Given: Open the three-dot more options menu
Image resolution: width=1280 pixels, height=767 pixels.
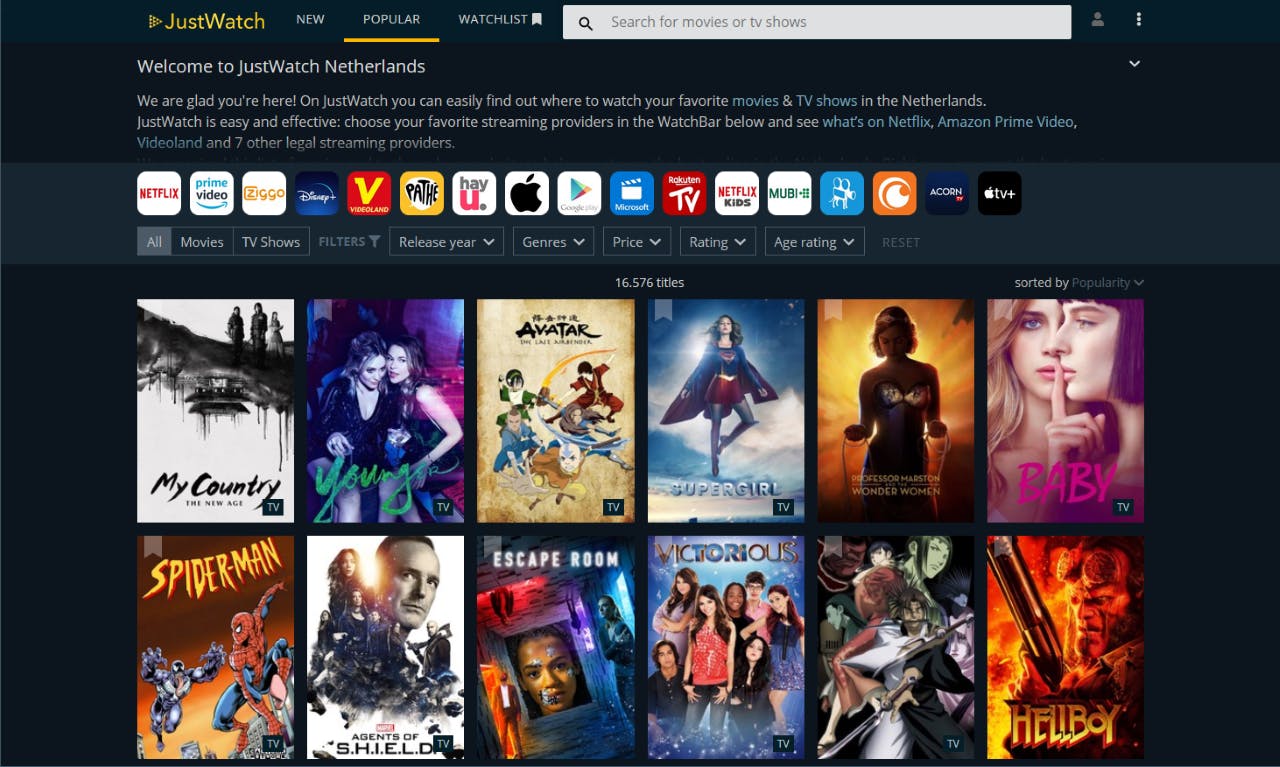Looking at the screenshot, I should [x=1139, y=20].
